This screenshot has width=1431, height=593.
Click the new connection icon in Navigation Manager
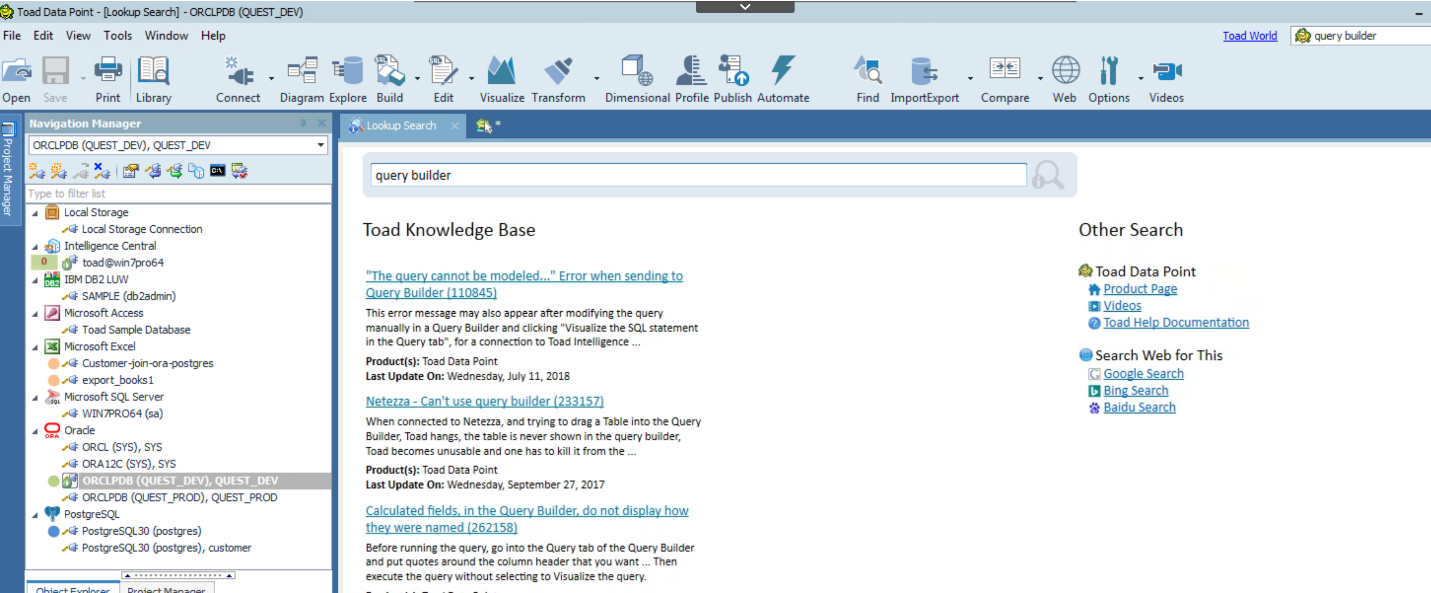36,171
